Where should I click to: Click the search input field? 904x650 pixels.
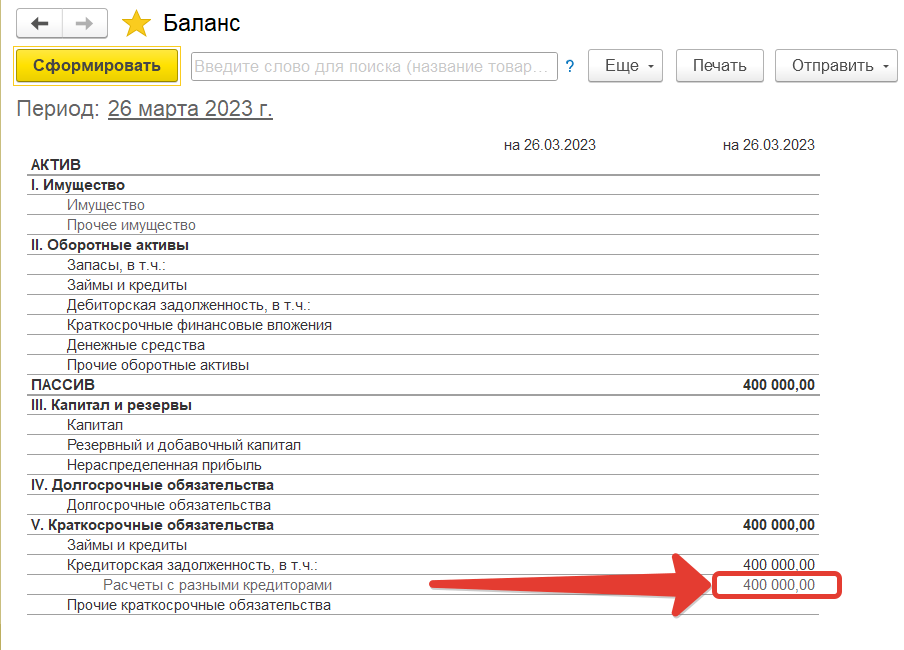pos(374,67)
